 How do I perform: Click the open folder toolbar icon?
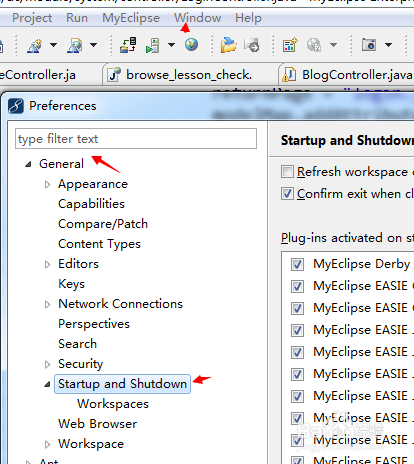coord(228,45)
